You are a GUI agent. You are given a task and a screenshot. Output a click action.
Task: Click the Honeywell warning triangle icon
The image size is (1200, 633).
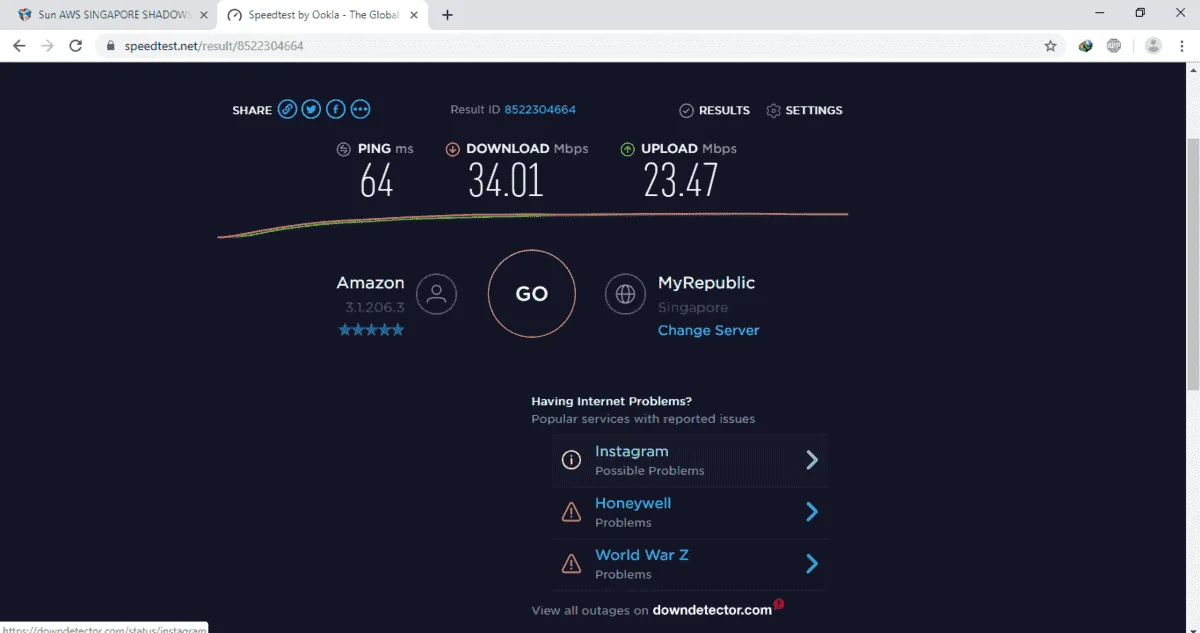571,512
